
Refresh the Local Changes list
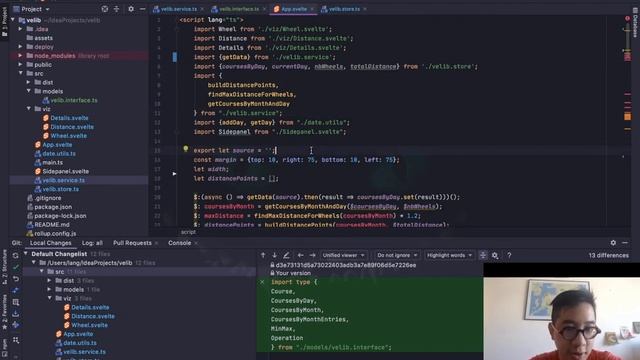16,256
